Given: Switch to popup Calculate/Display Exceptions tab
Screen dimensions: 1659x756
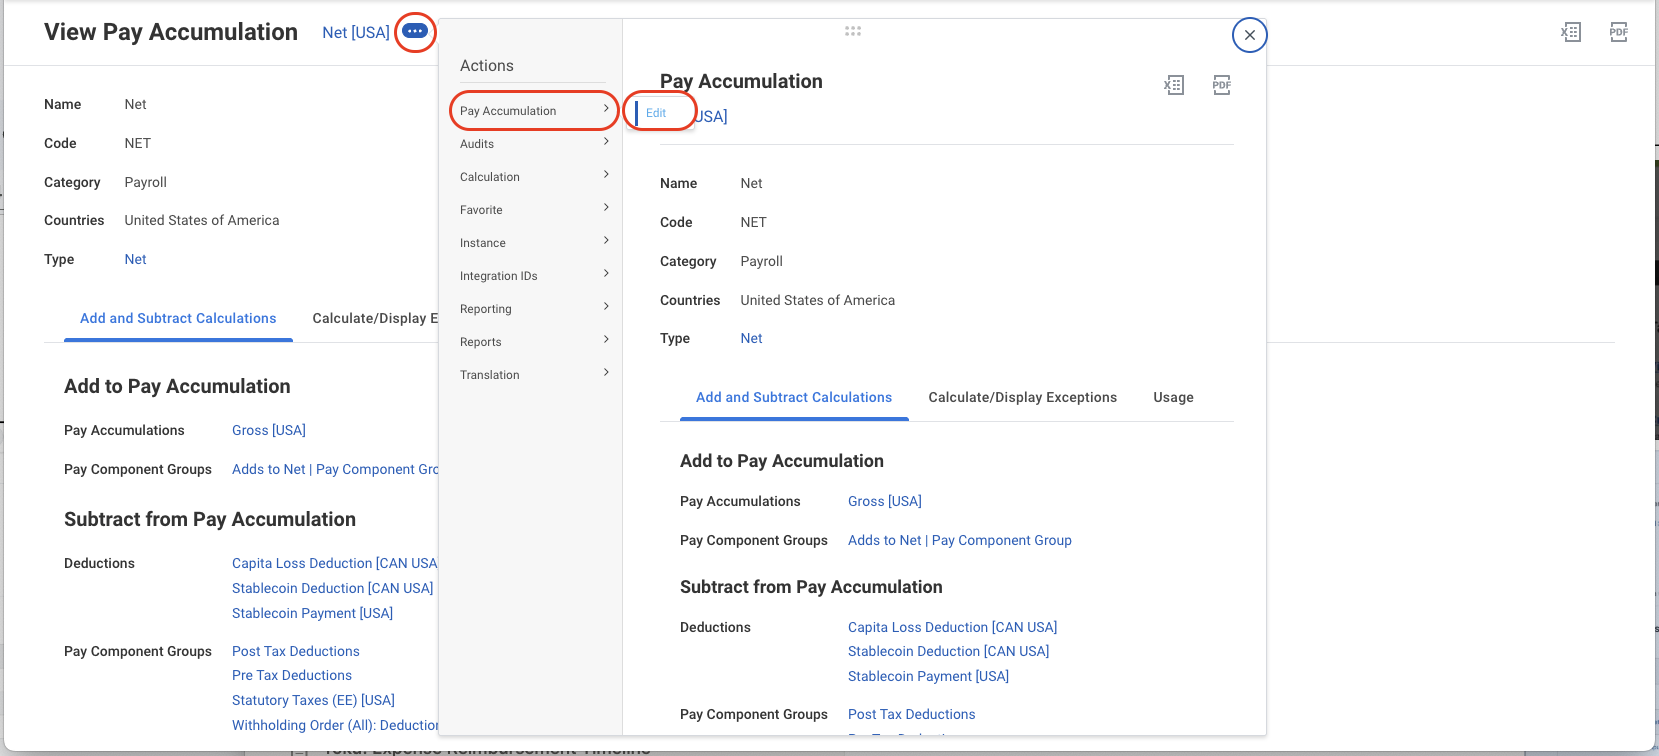Looking at the screenshot, I should point(1022,397).
